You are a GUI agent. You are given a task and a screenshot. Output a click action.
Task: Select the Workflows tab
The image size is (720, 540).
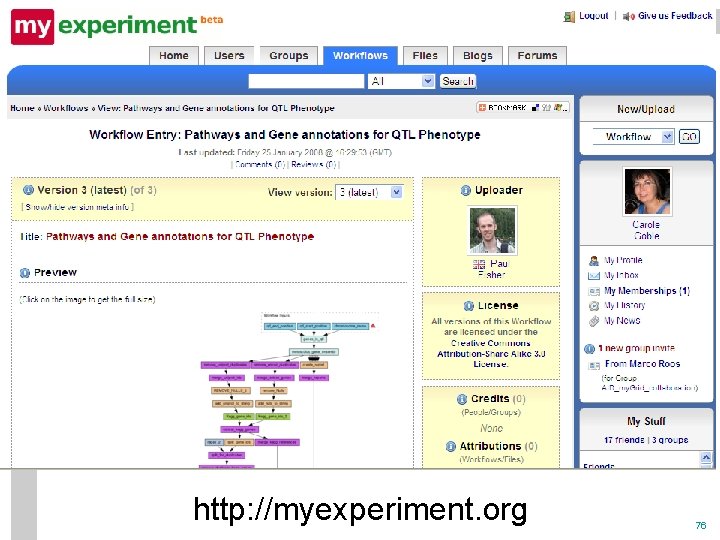coord(360,56)
